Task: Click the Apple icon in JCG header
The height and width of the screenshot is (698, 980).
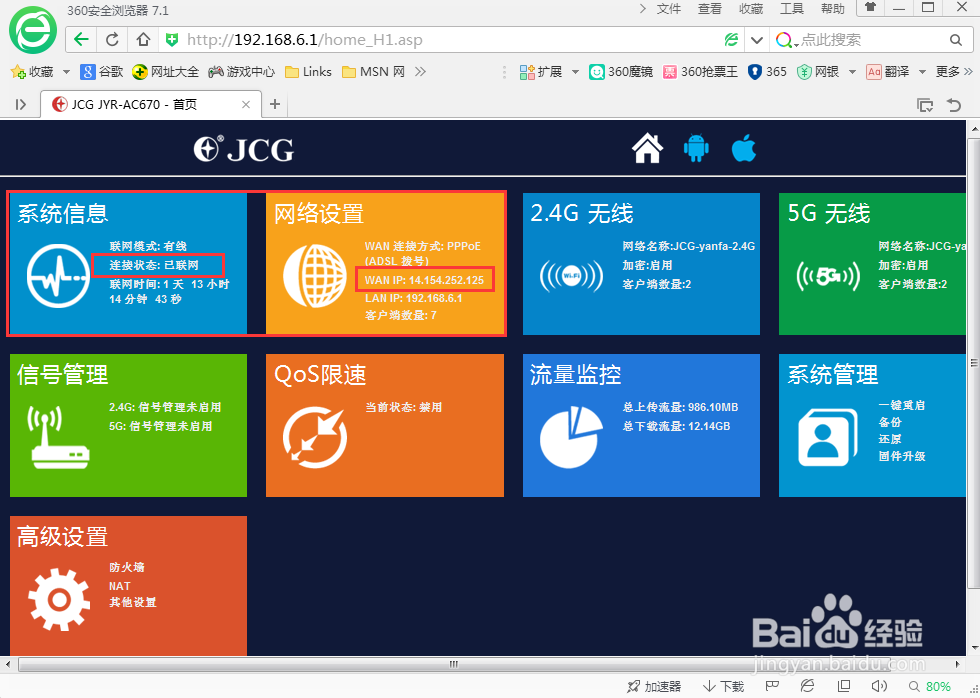Action: (x=743, y=148)
